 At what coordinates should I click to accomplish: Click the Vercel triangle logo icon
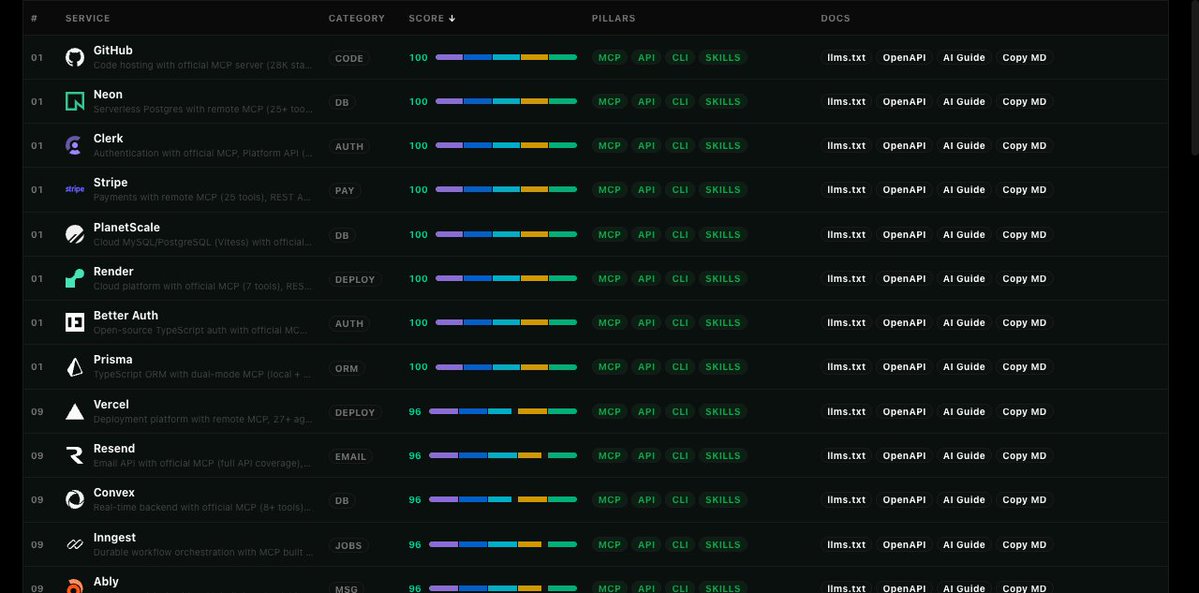coord(74,412)
